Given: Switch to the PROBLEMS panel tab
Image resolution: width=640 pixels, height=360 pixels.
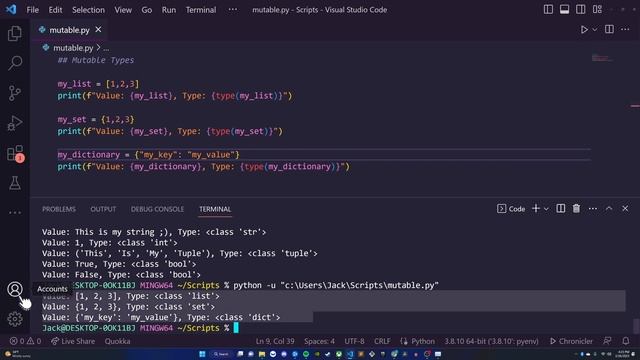Looking at the screenshot, I should 59,209.
